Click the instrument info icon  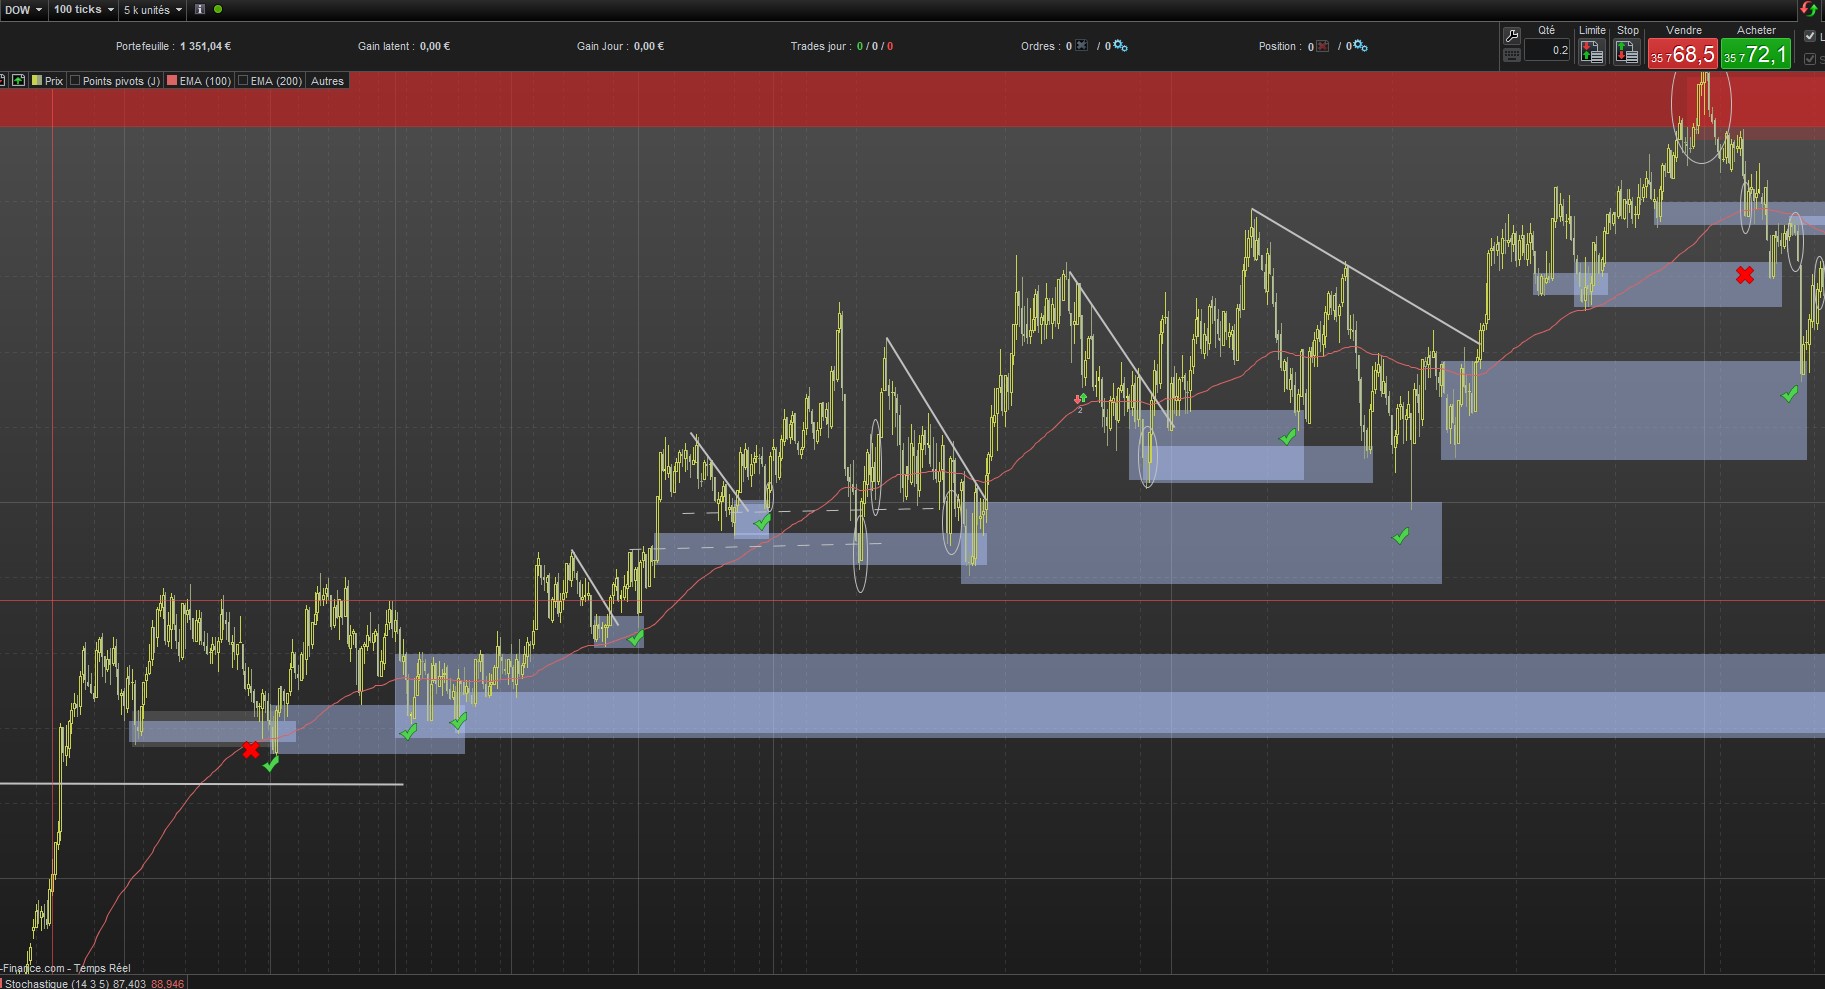(200, 10)
